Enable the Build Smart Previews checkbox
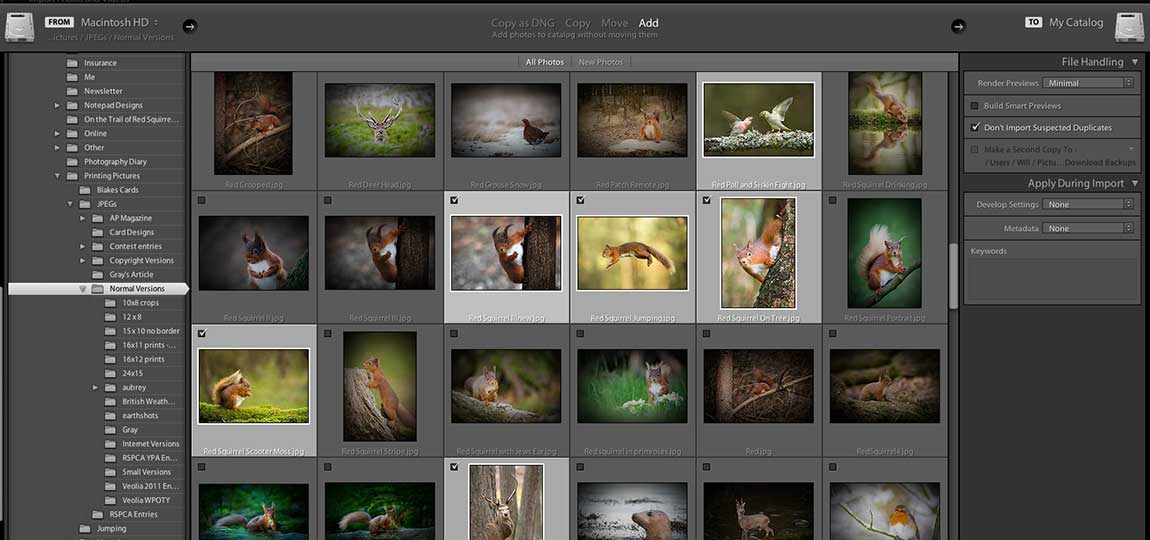The image size is (1150, 540). pyautogui.click(x=975, y=106)
